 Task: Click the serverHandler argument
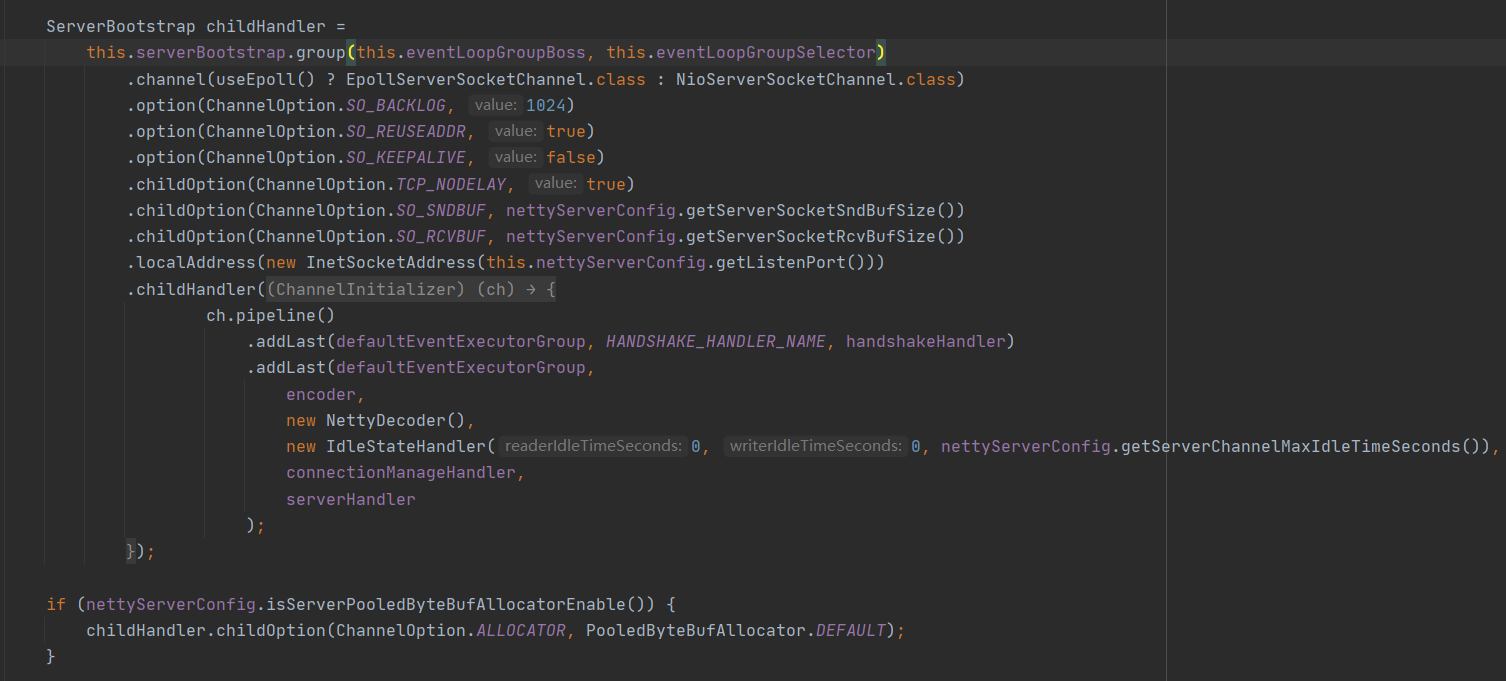pos(350,499)
